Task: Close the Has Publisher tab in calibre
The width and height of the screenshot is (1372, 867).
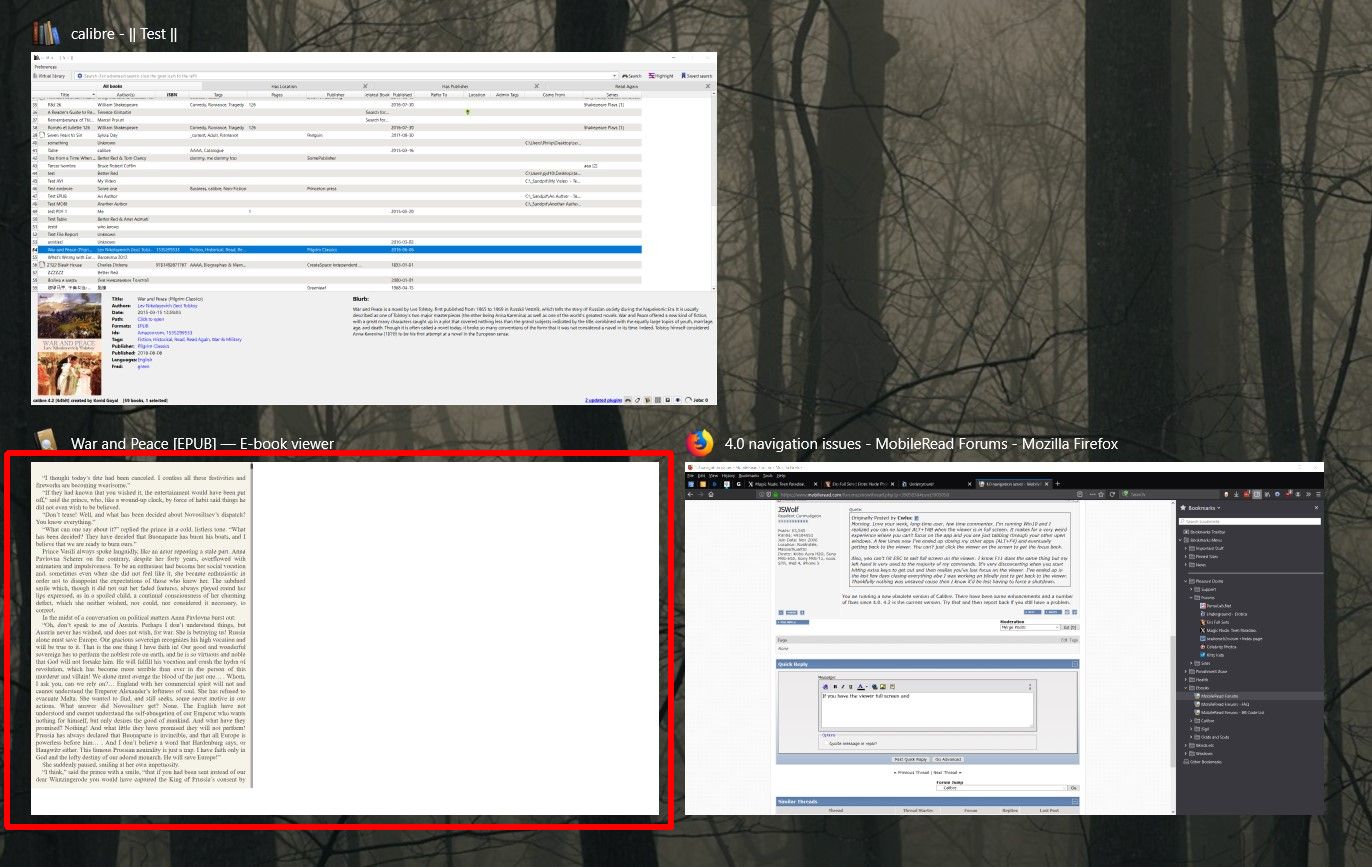Action: [537, 86]
